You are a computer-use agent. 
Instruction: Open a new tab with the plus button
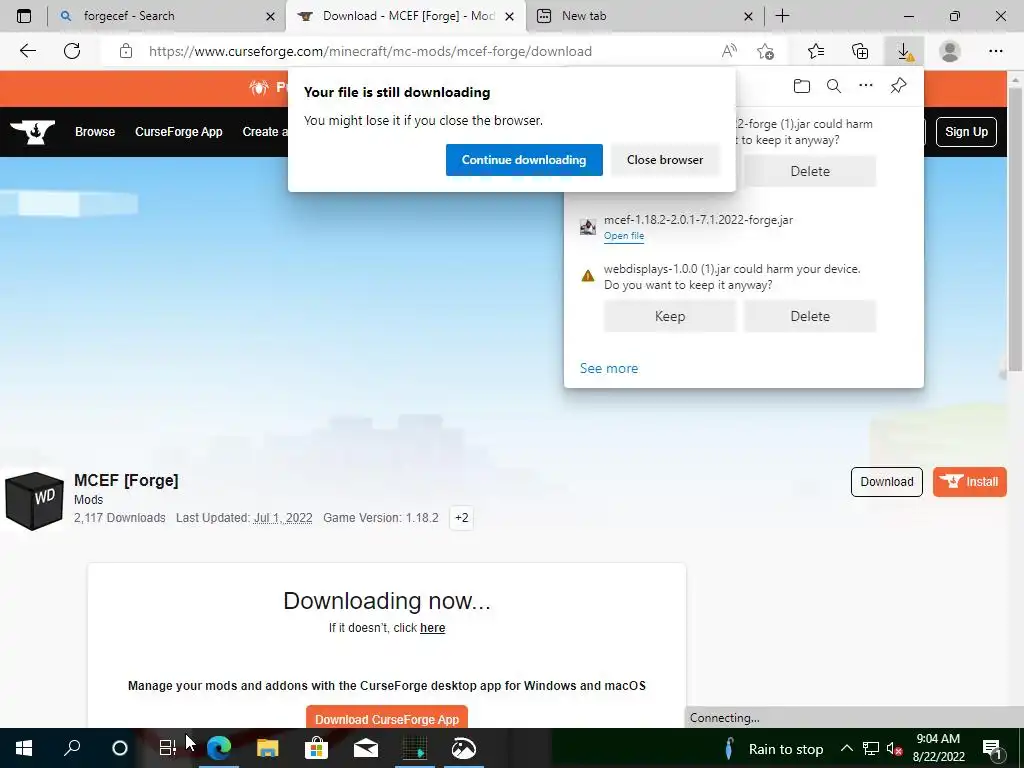pyautogui.click(x=782, y=16)
